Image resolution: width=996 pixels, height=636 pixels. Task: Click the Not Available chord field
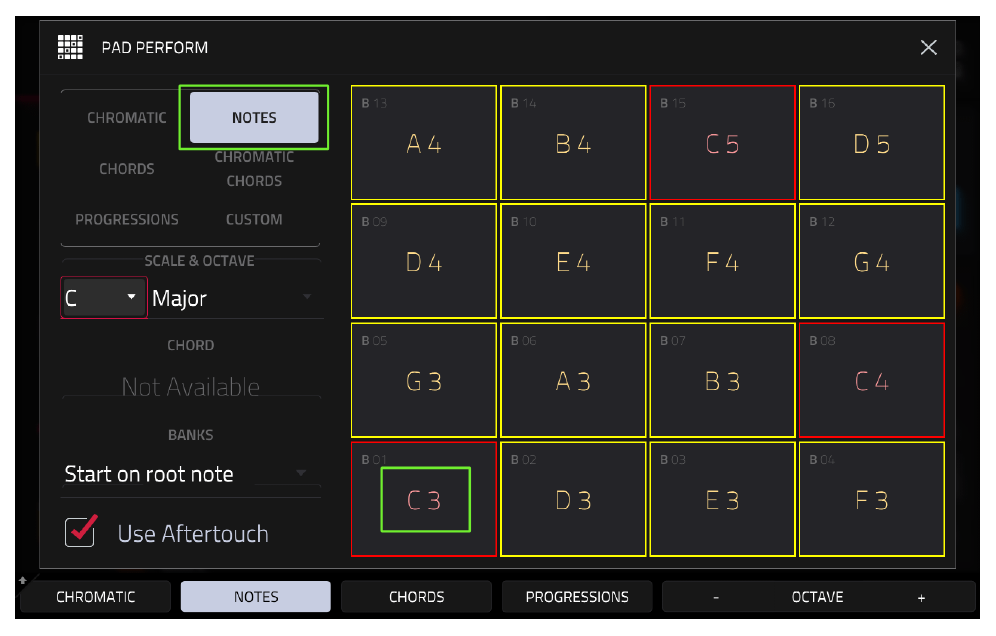click(191, 387)
